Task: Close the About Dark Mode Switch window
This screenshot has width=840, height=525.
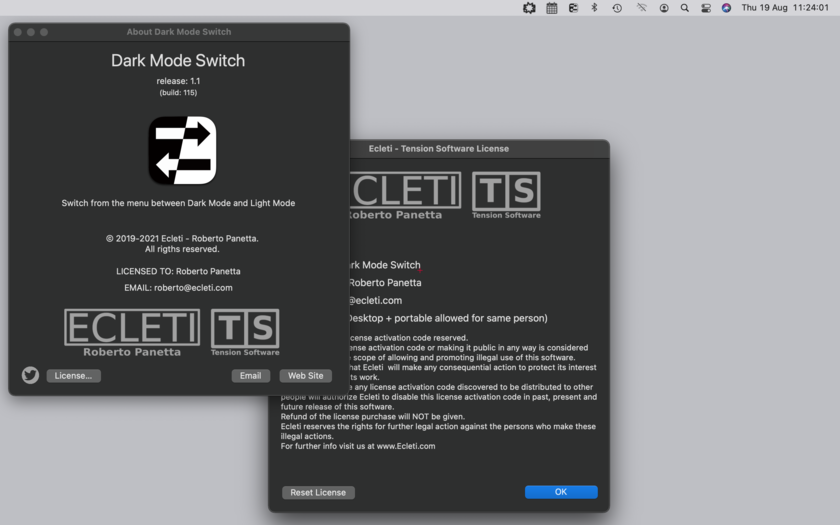Action: (18, 32)
